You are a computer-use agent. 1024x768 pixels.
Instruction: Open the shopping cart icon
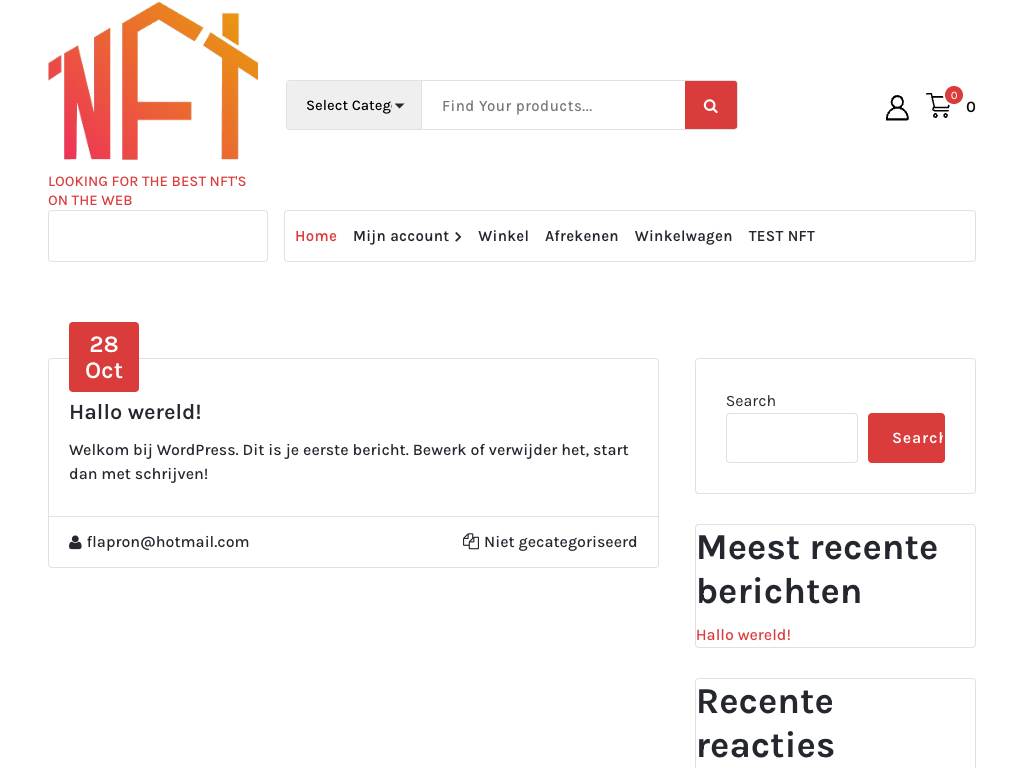tap(940, 105)
